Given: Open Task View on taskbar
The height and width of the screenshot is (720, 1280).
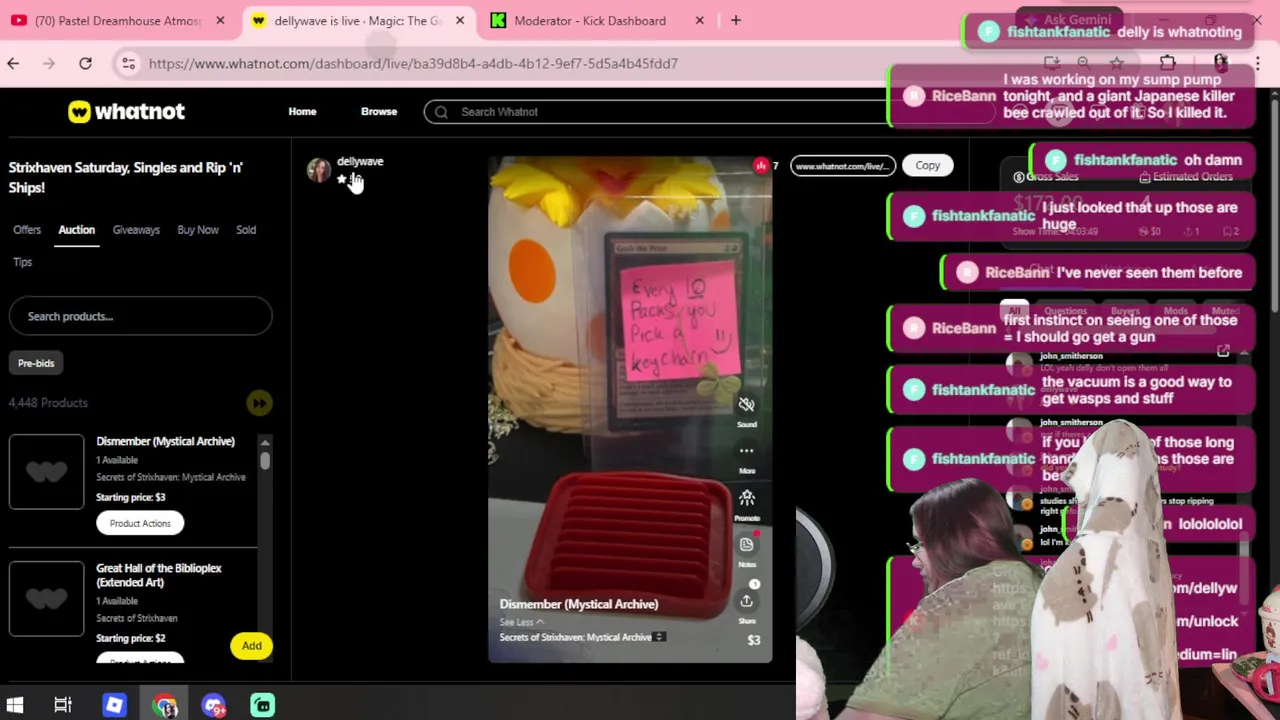Looking at the screenshot, I should click(x=63, y=705).
